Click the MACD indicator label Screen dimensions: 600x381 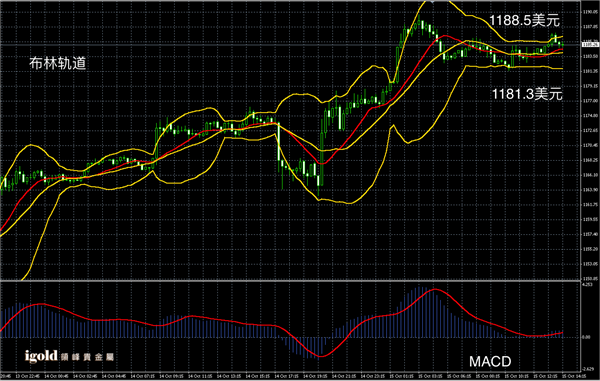(x=490, y=361)
